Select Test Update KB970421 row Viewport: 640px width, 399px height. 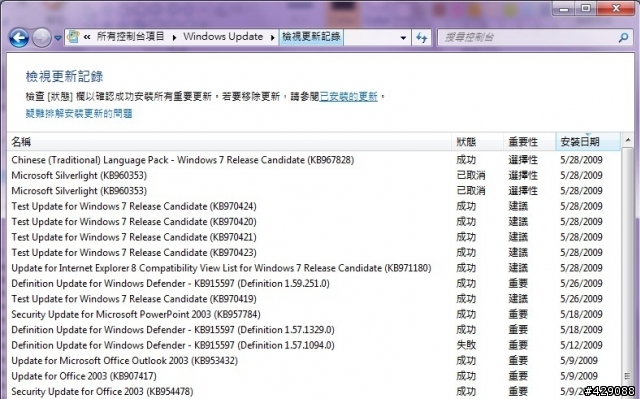click(x=314, y=237)
